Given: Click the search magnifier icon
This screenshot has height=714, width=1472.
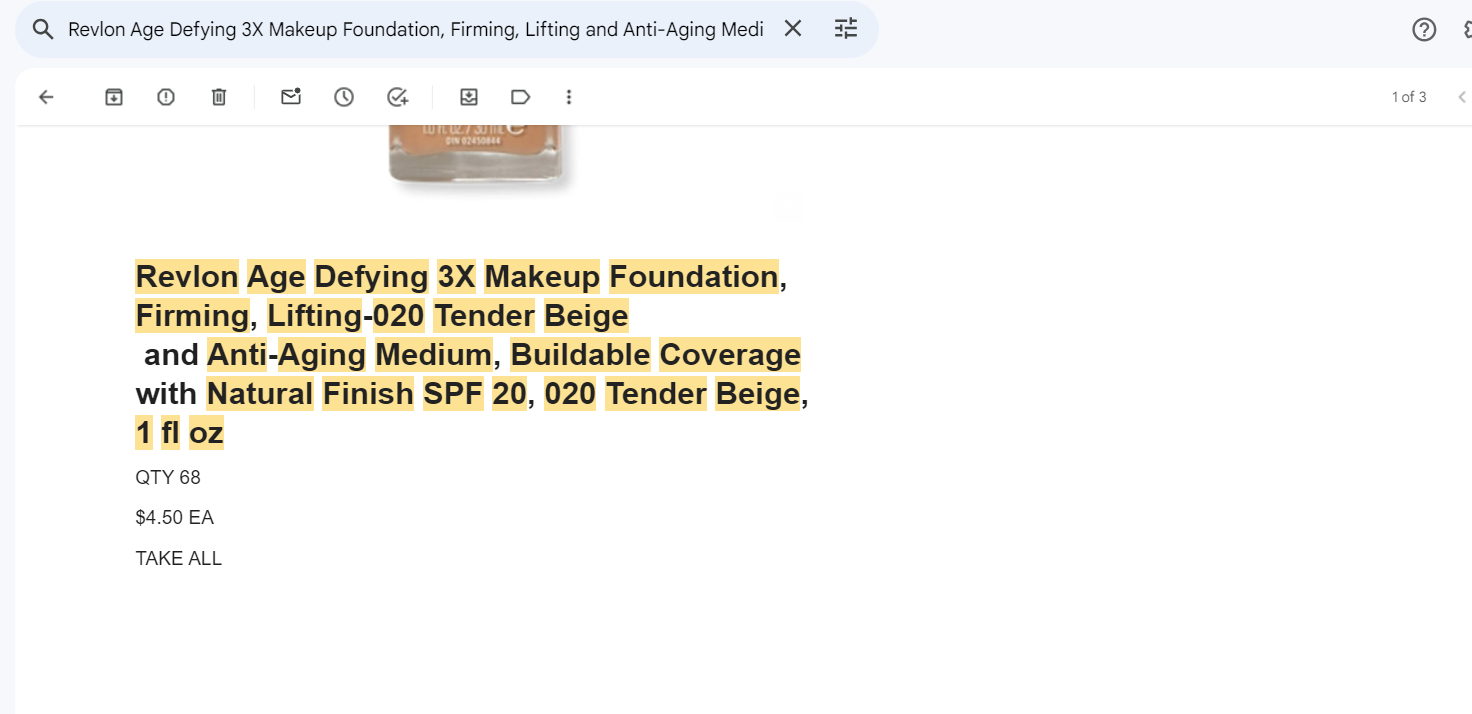Looking at the screenshot, I should pyautogui.click(x=42, y=30).
